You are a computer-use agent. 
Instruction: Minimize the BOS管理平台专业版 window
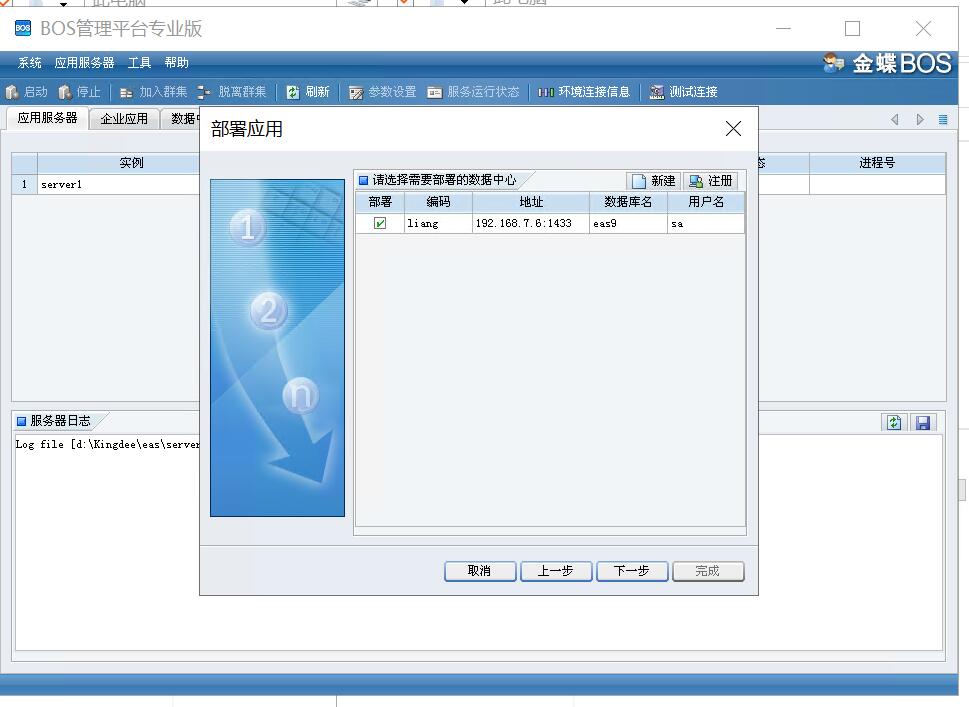pos(784,28)
